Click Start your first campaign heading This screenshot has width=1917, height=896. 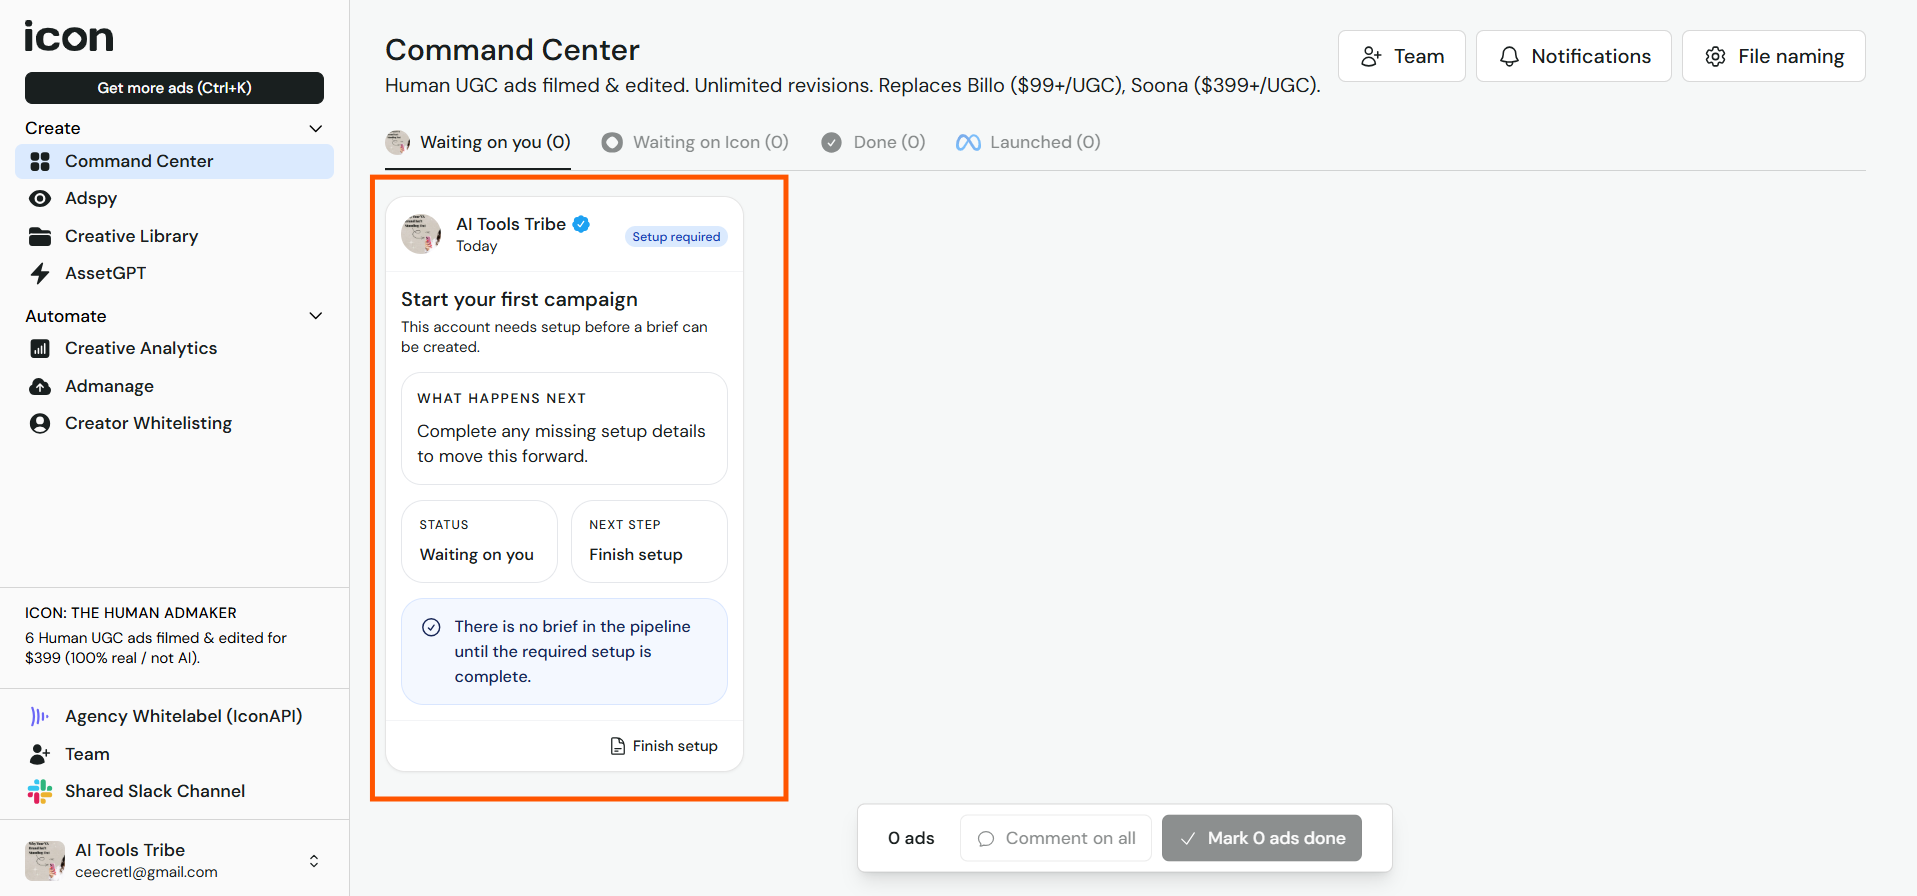click(x=519, y=299)
